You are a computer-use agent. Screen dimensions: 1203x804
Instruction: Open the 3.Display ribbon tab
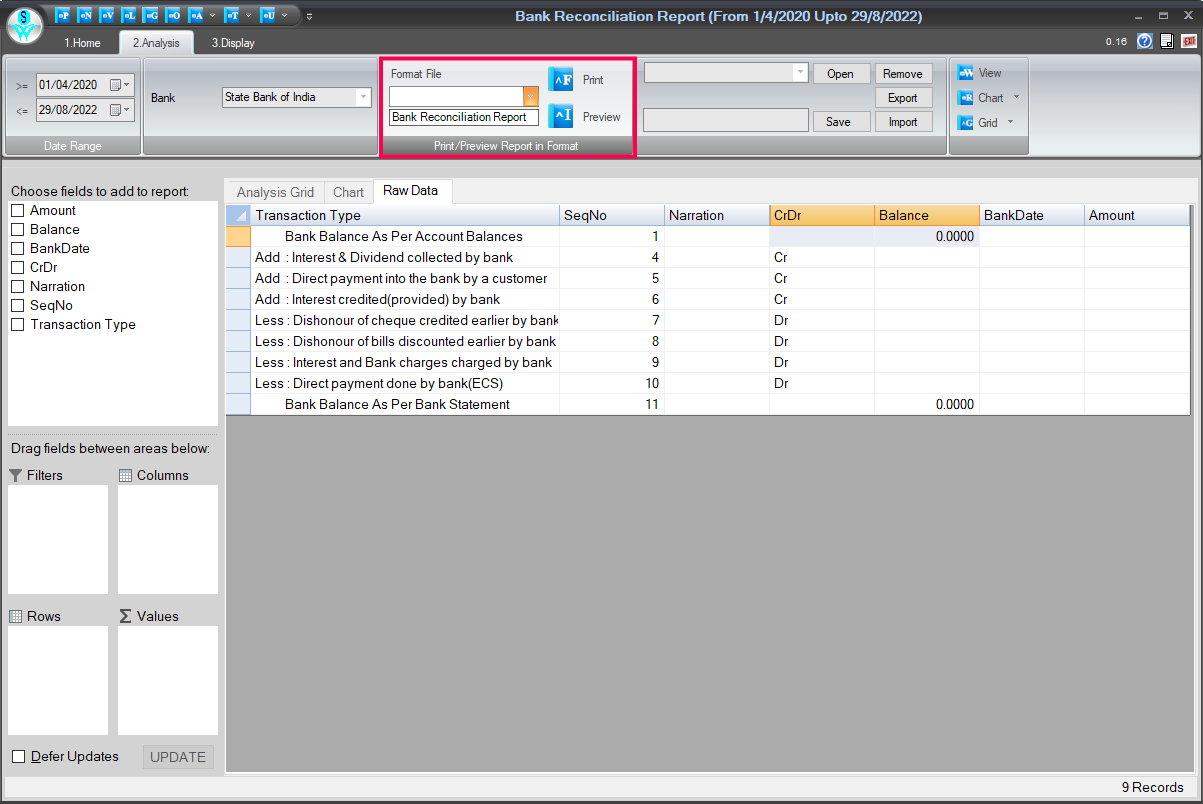coord(233,43)
